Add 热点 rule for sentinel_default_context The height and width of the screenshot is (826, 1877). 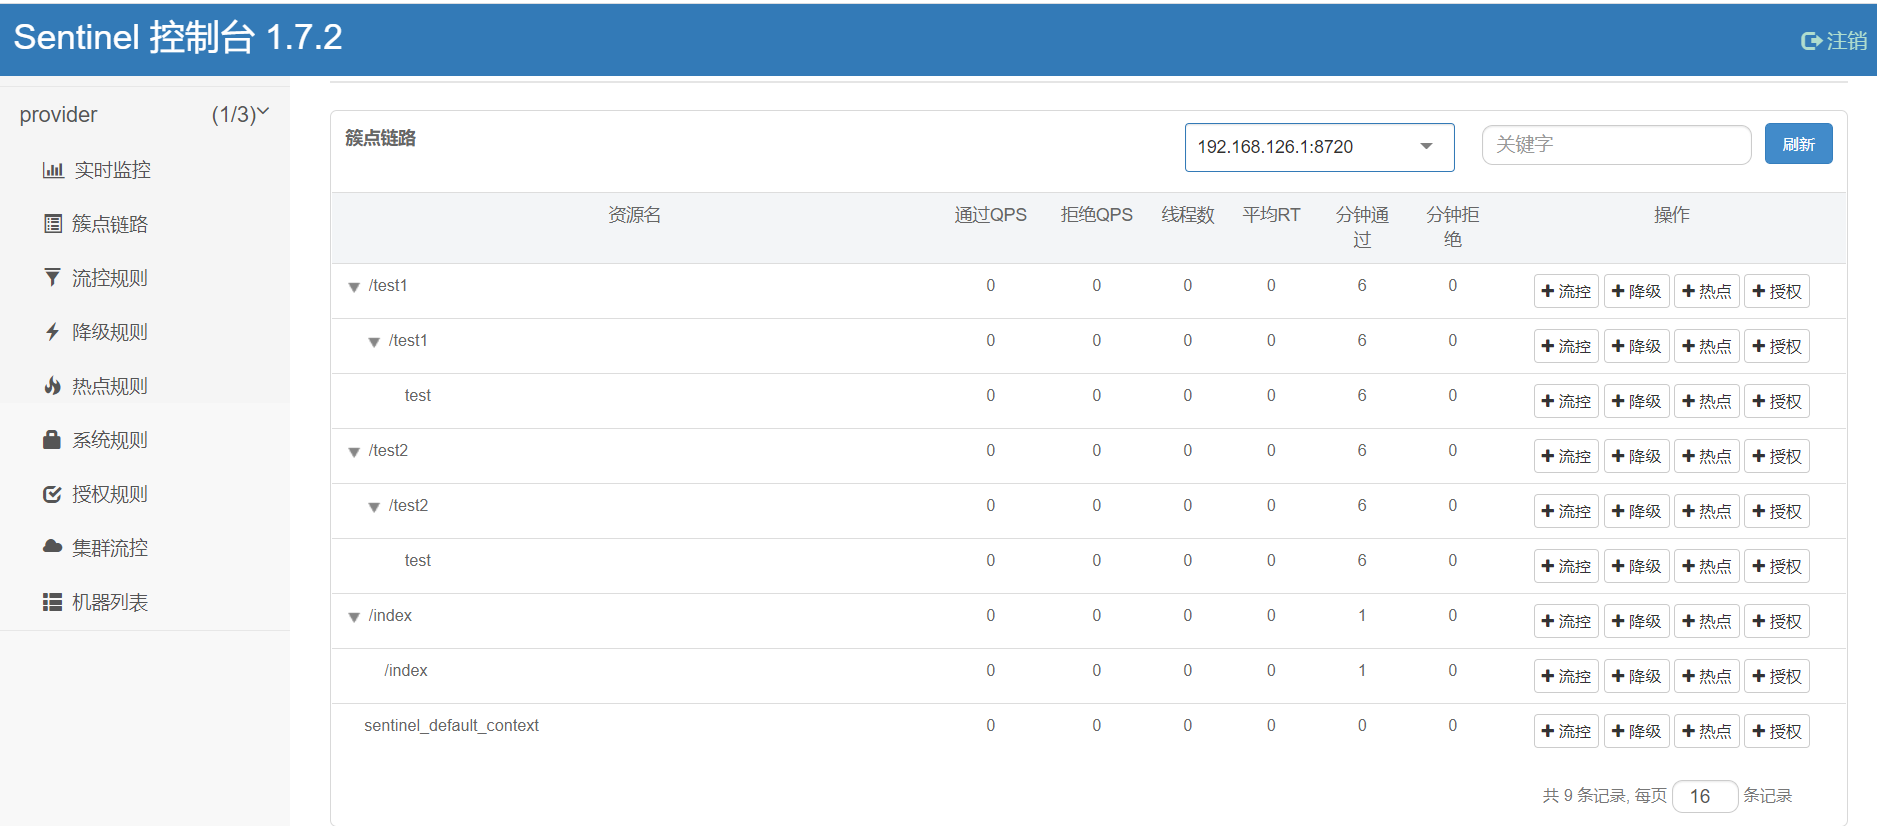point(1706,731)
